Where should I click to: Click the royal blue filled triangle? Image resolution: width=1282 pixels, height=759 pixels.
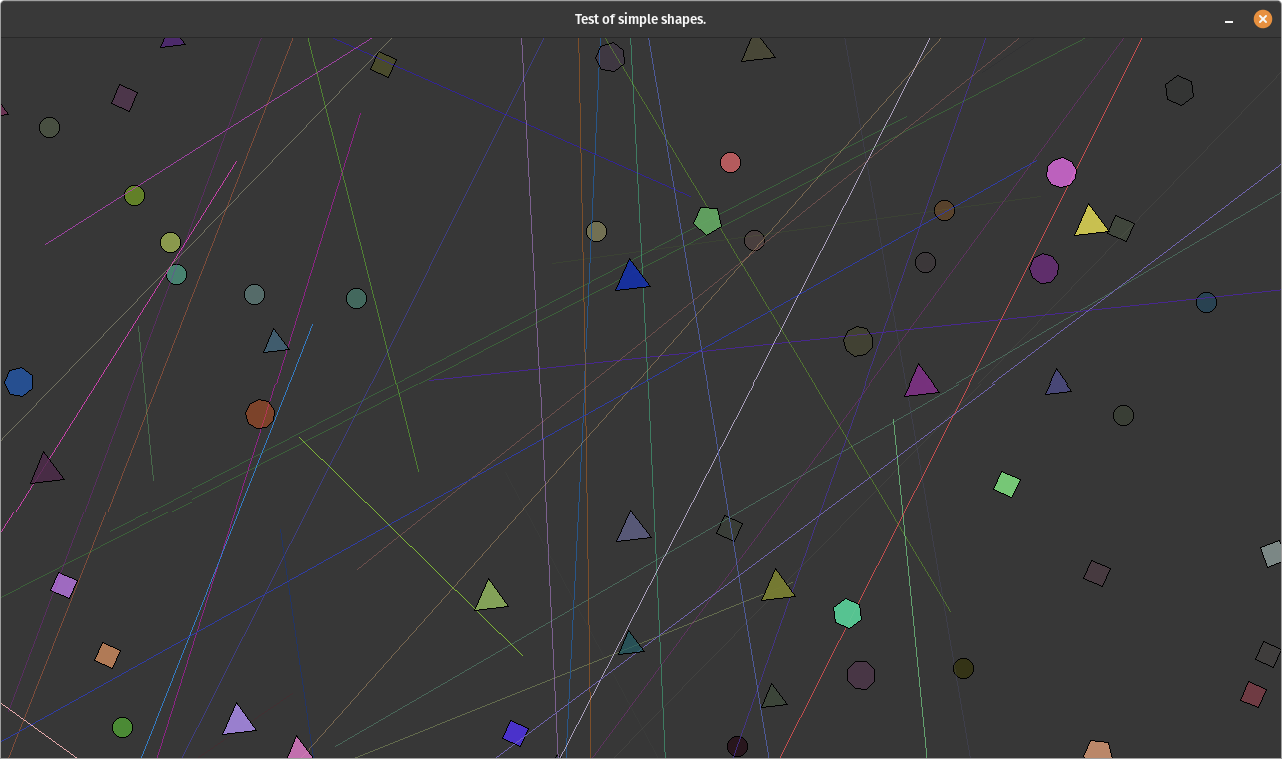tap(632, 277)
